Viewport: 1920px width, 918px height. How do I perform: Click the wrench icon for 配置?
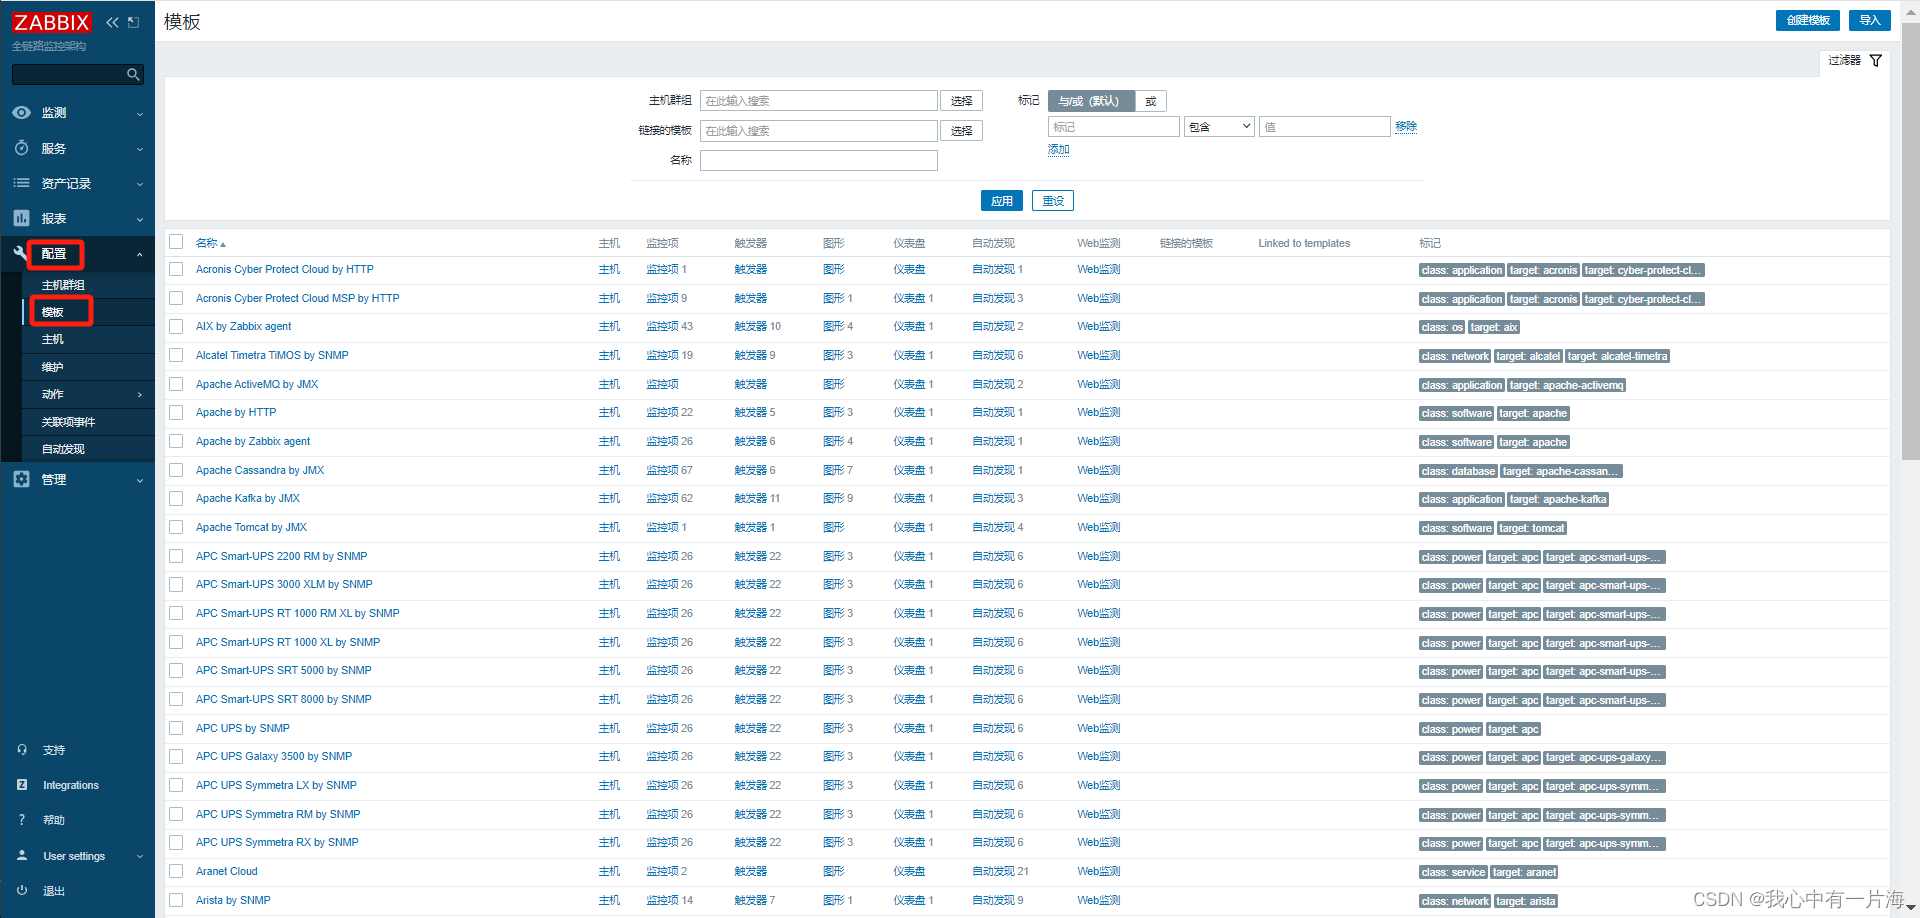[21, 253]
